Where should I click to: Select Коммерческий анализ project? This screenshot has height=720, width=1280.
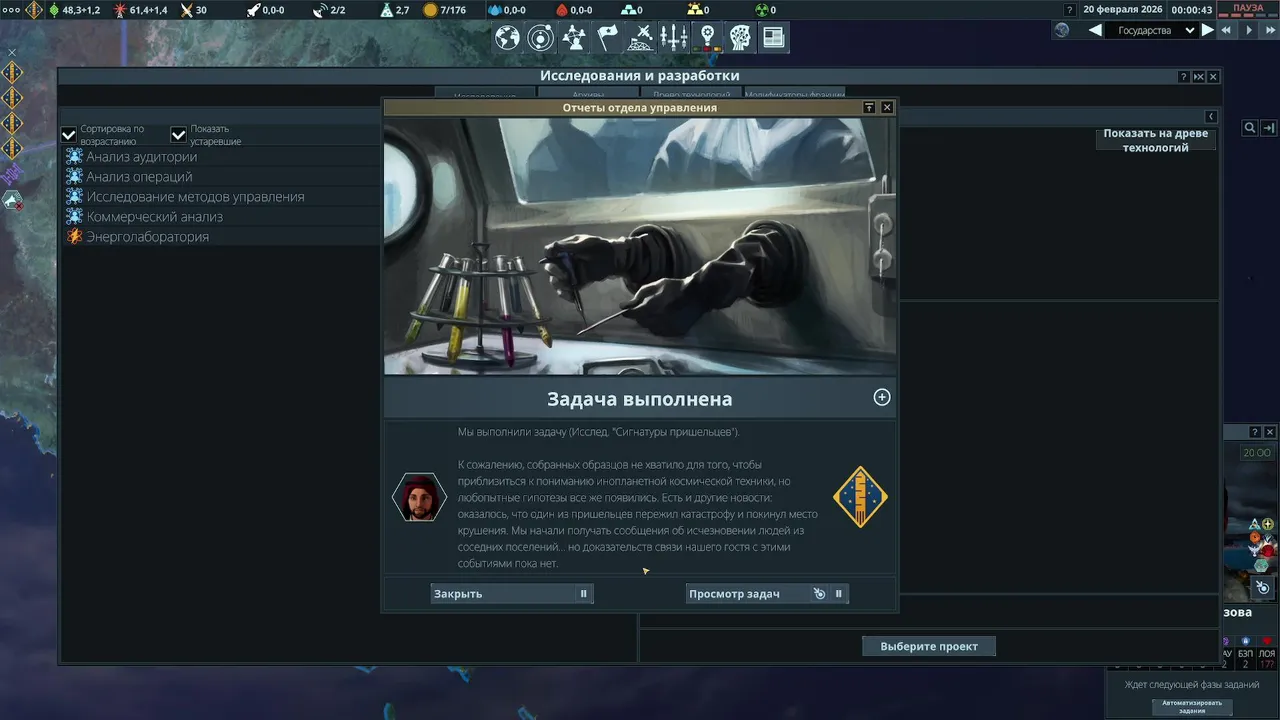click(x=220, y=217)
